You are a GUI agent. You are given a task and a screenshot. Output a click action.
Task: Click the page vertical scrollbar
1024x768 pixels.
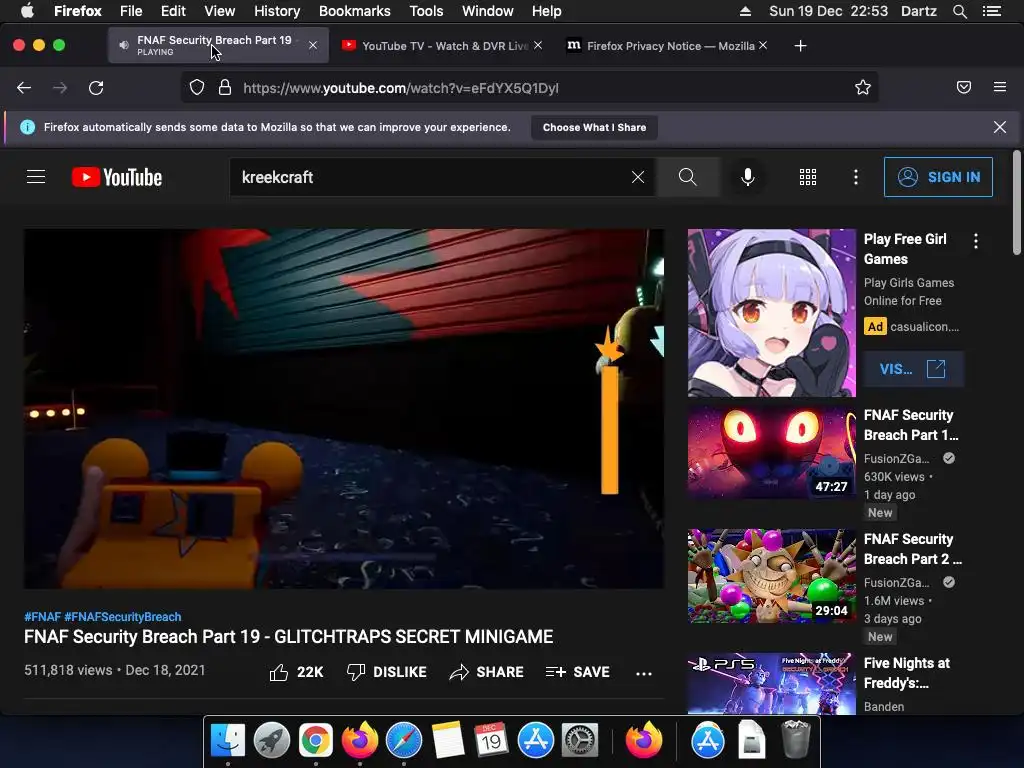click(1016, 202)
